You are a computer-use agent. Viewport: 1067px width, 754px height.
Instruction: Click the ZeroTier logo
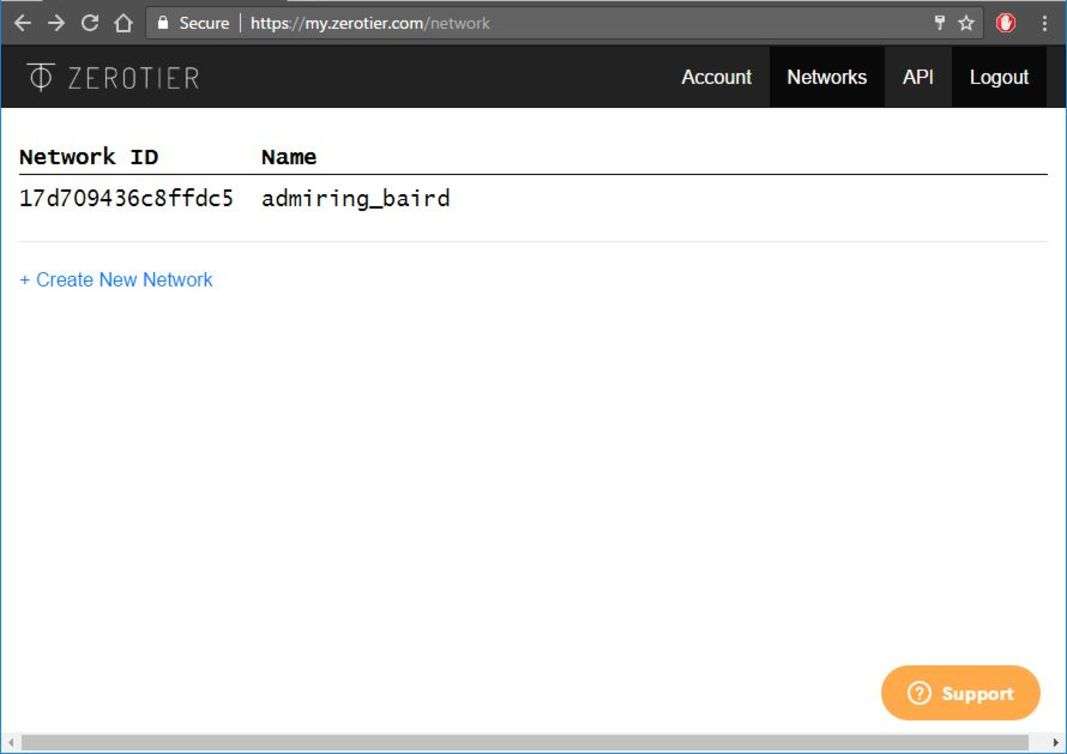pyautogui.click(x=113, y=77)
